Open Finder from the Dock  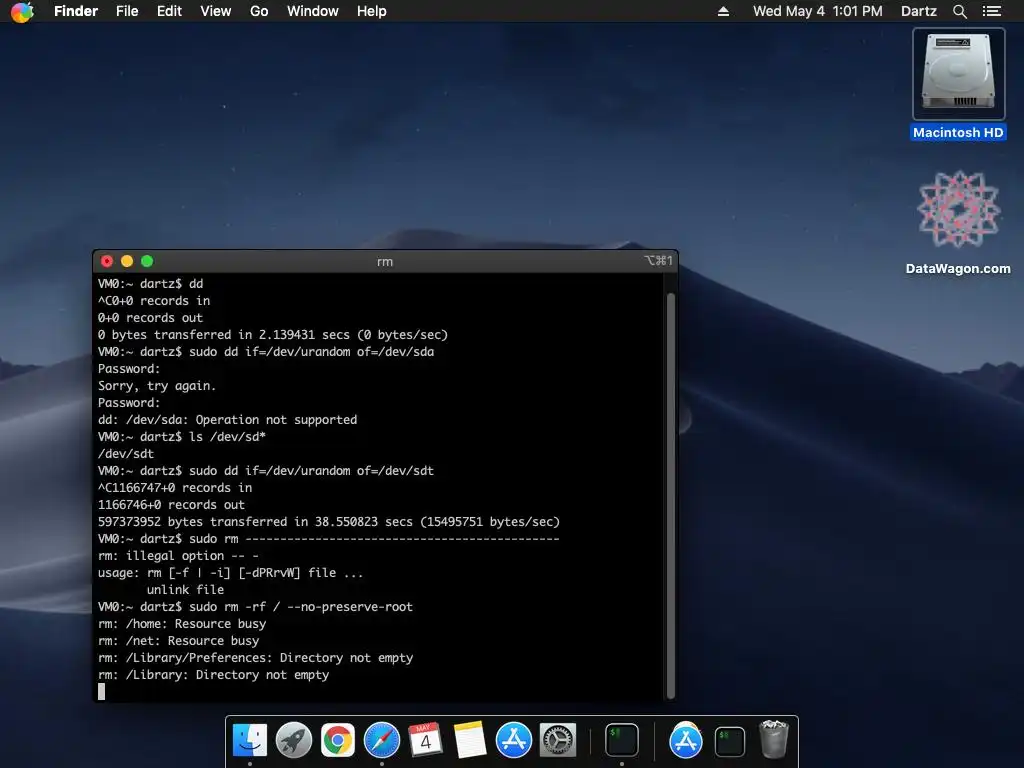(x=250, y=741)
